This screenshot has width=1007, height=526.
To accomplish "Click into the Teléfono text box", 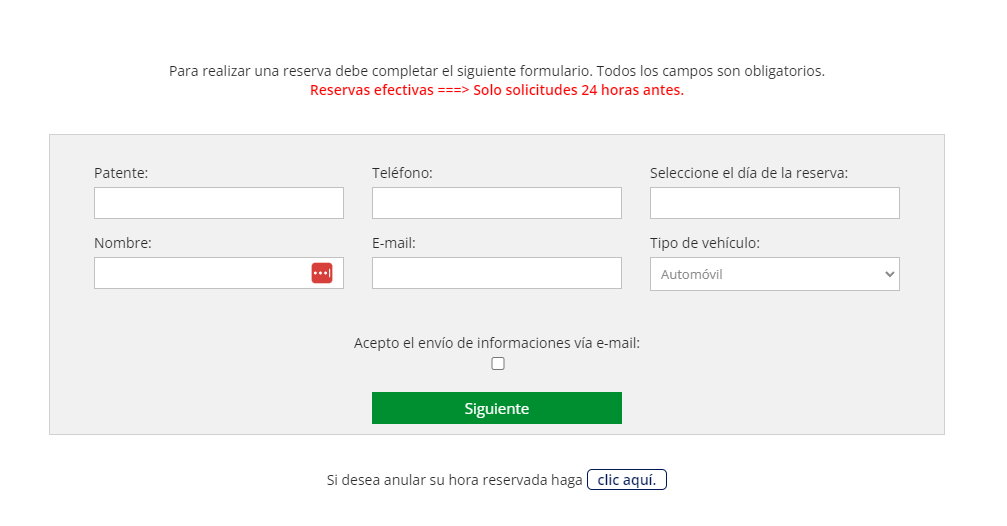I will pos(496,203).
